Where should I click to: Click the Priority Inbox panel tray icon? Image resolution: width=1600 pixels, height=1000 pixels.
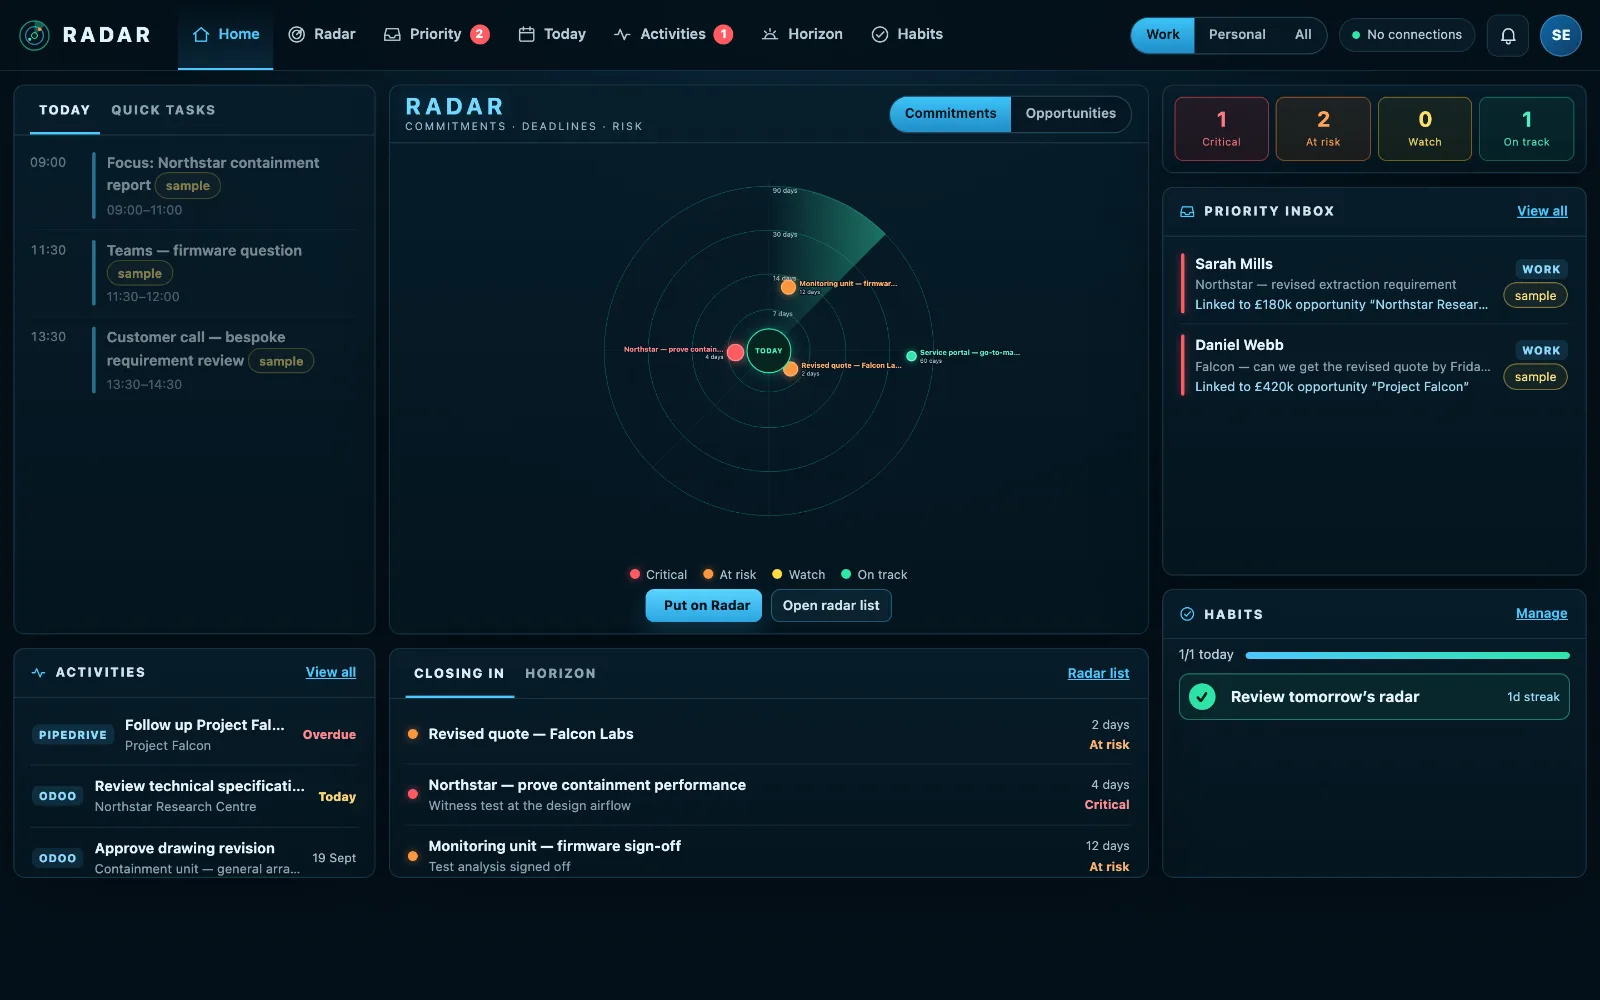pyautogui.click(x=1187, y=211)
